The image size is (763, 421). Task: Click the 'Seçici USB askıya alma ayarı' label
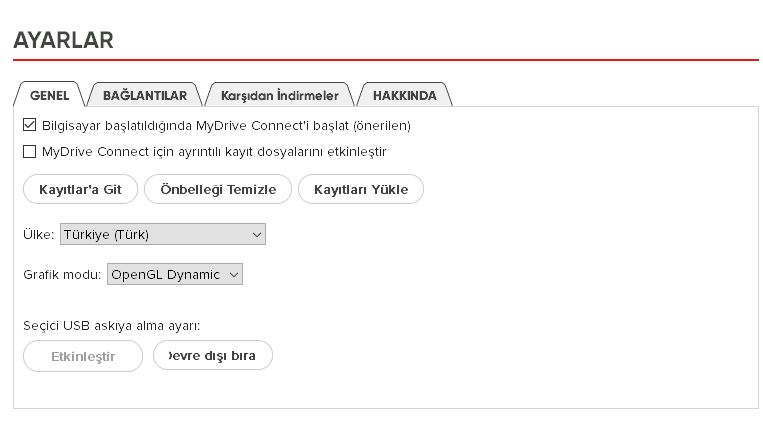pos(111,326)
